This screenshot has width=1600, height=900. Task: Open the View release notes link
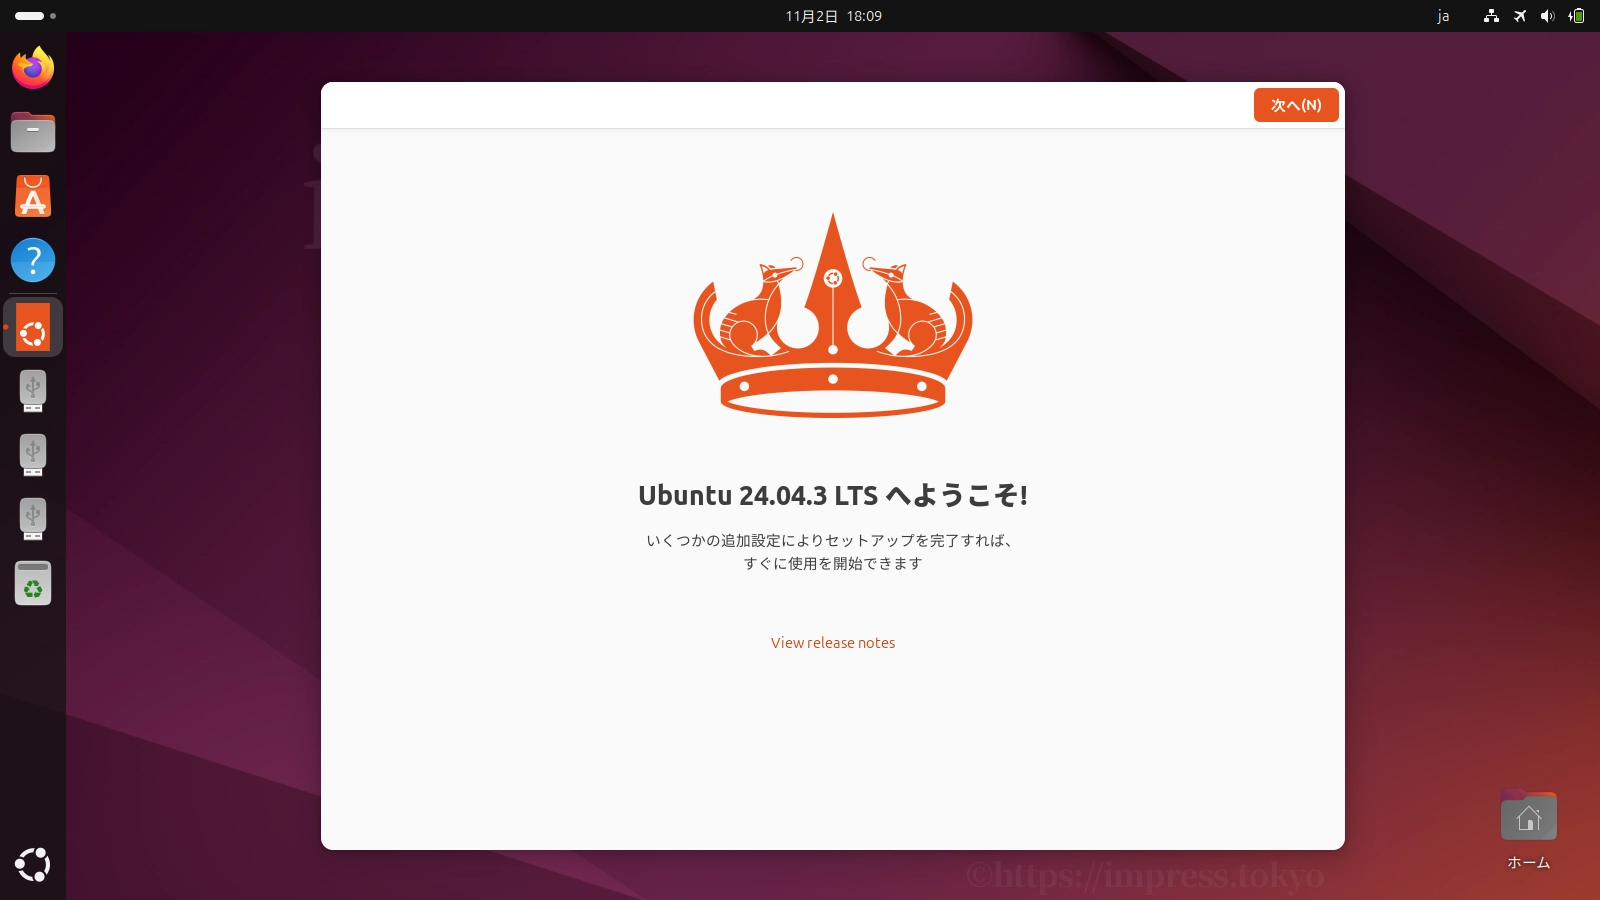point(833,643)
